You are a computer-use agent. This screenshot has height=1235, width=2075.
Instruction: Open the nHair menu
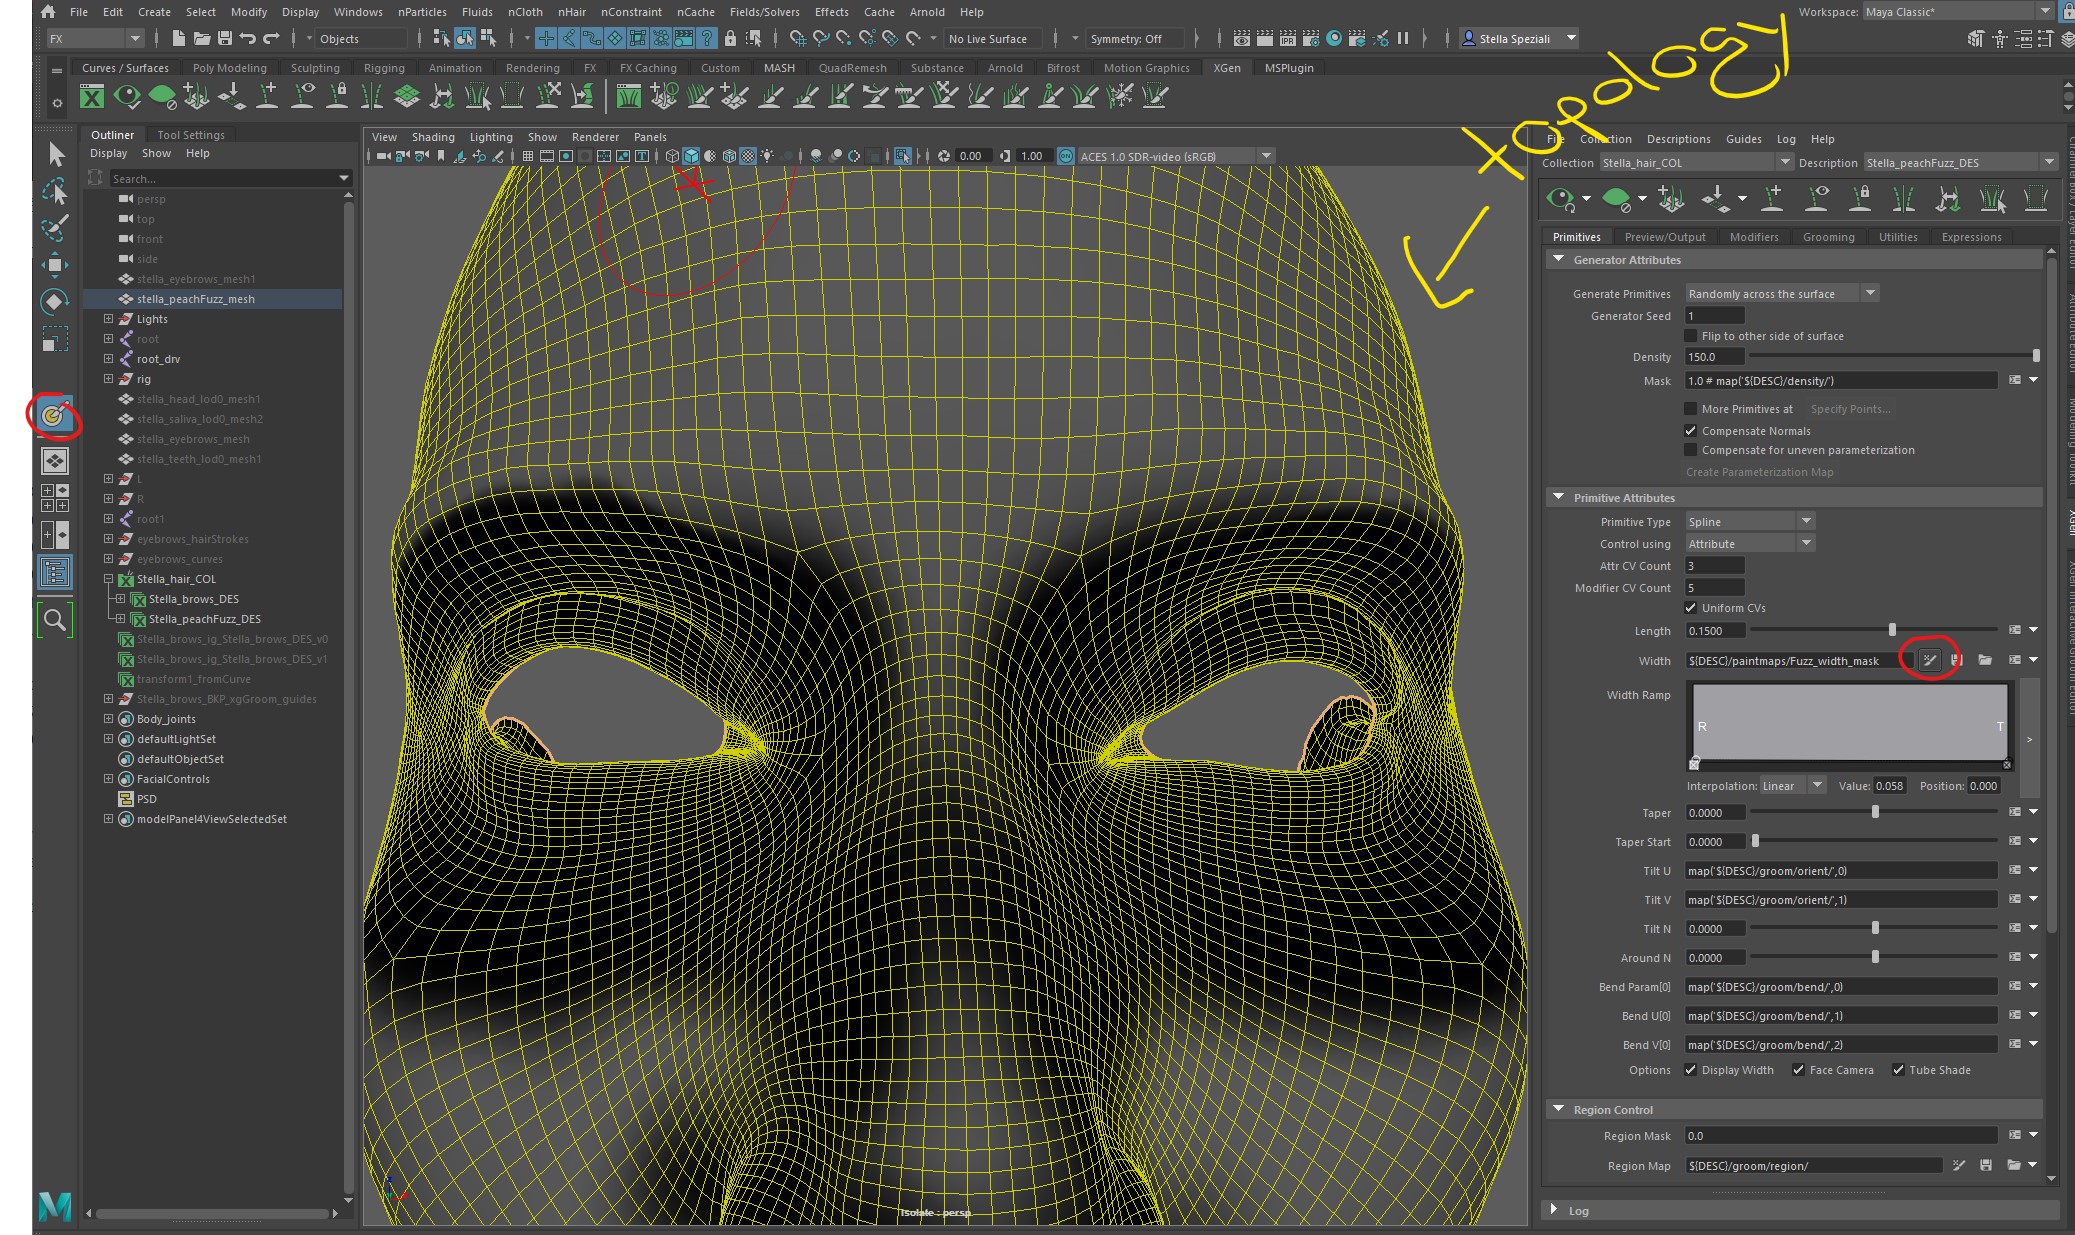coord(571,12)
